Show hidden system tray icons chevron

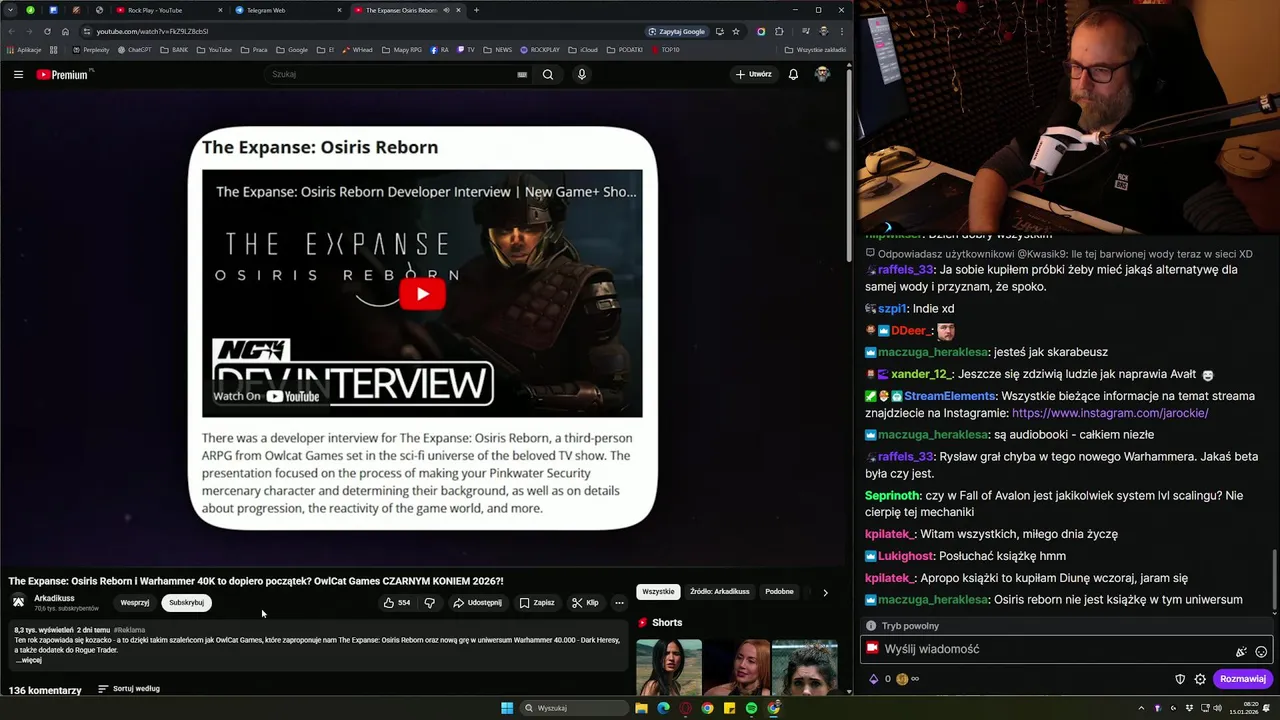click(1141, 708)
